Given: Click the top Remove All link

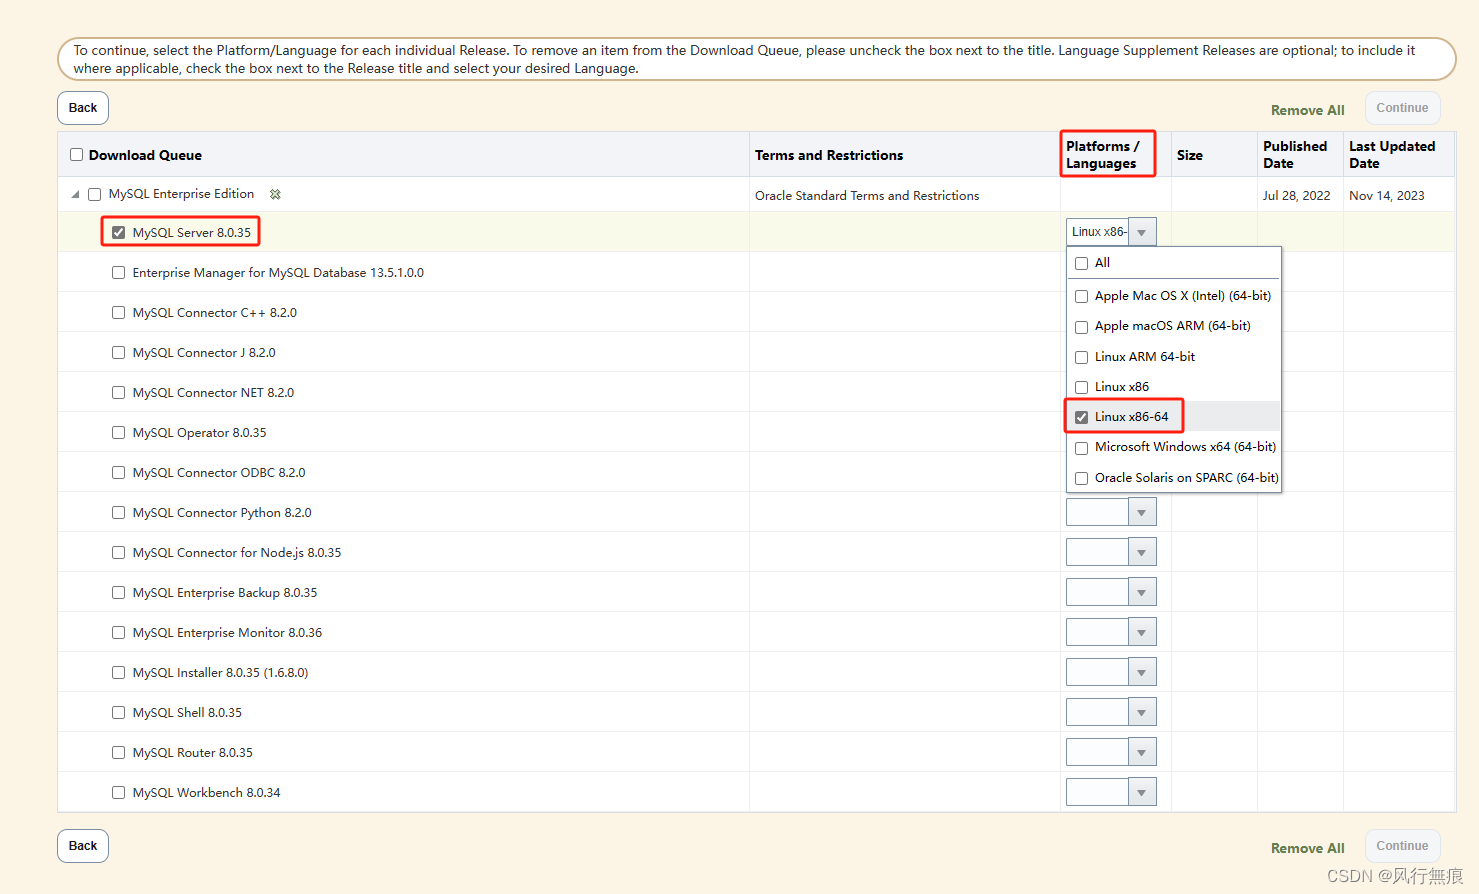Looking at the screenshot, I should (1307, 110).
